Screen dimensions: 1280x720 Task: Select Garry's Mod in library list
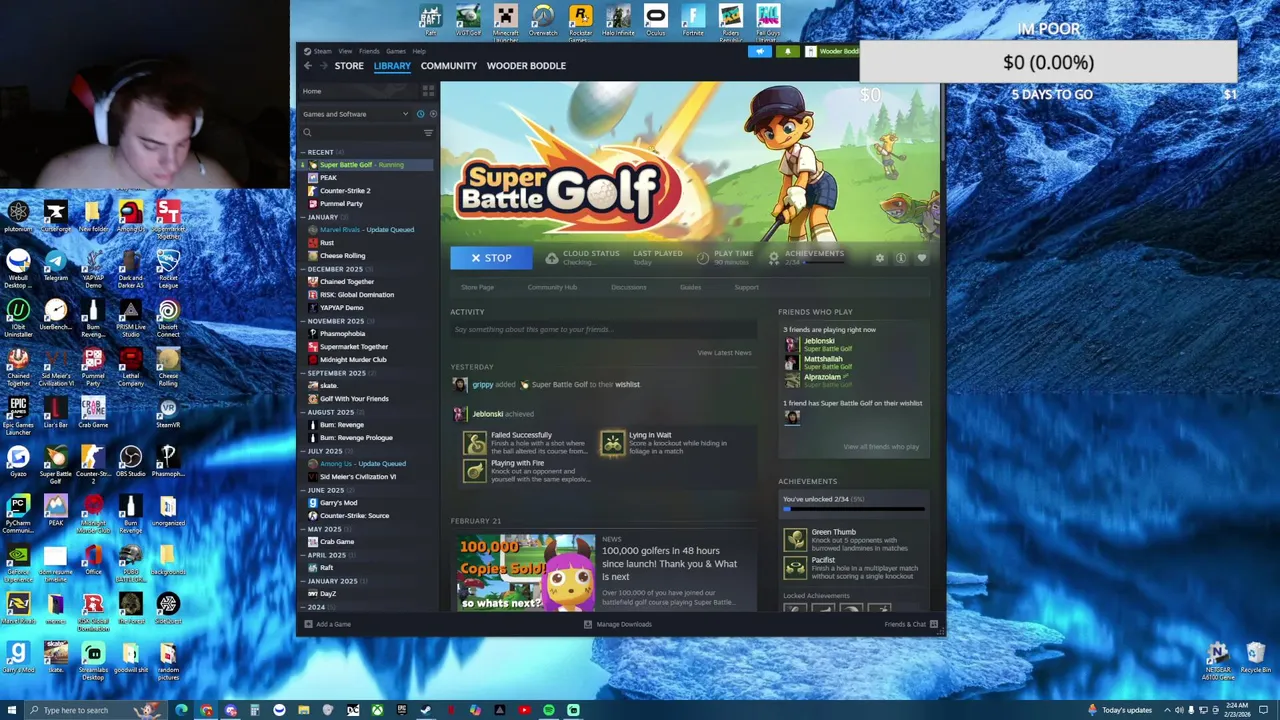tap(338, 502)
